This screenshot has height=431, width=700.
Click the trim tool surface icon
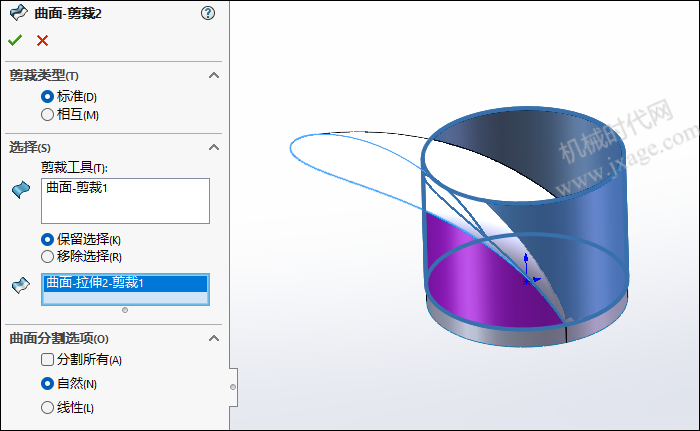[x=21, y=190]
